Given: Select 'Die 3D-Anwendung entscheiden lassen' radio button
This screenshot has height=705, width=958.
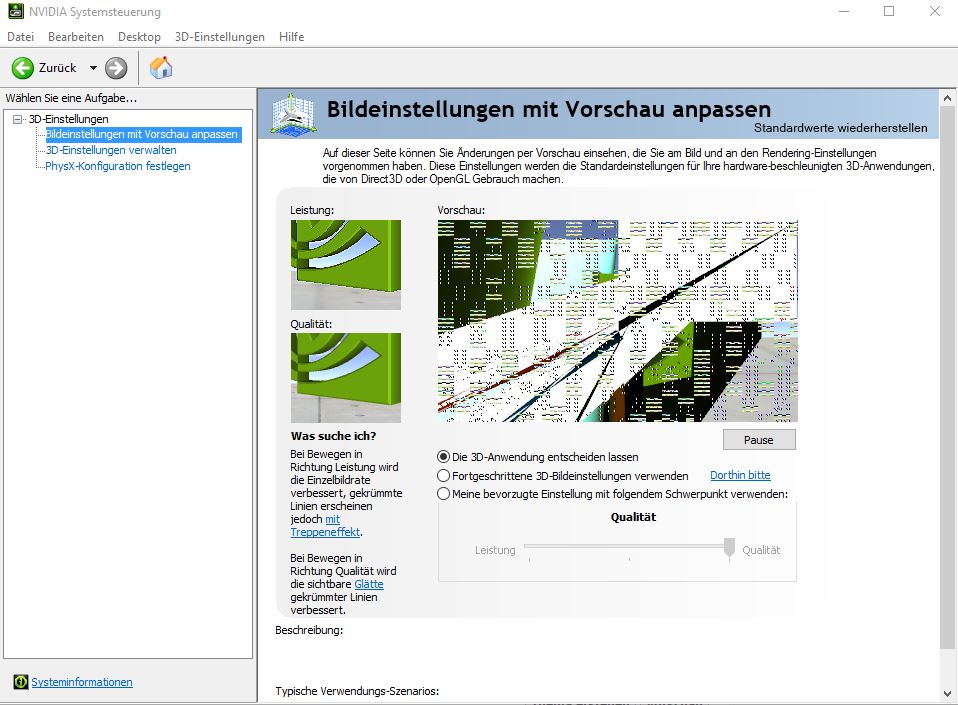Looking at the screenshot, I should [x=444, y=457].
